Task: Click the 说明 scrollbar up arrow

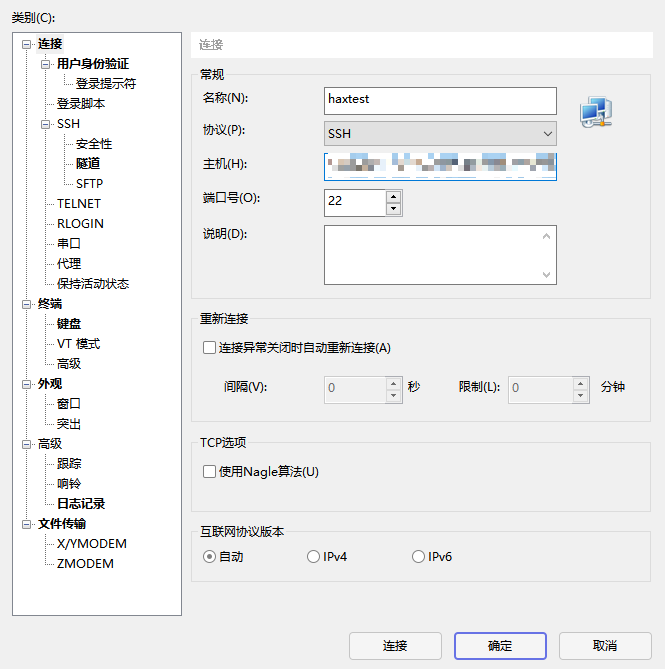Action: tap(546, 236)
